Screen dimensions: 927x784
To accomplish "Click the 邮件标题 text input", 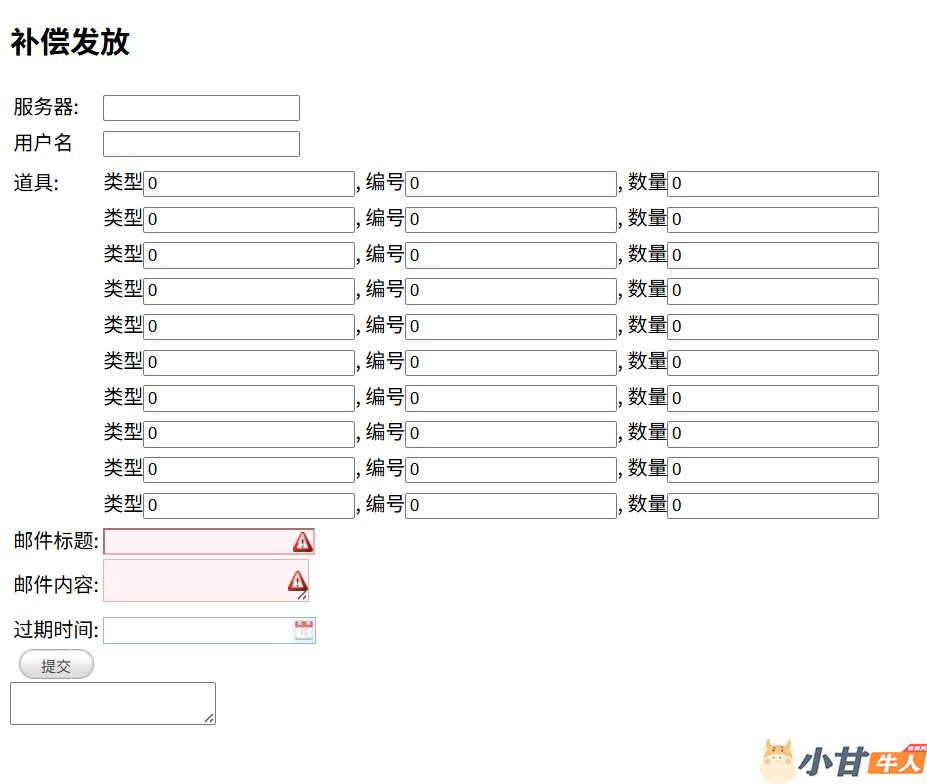I will 197,542.
